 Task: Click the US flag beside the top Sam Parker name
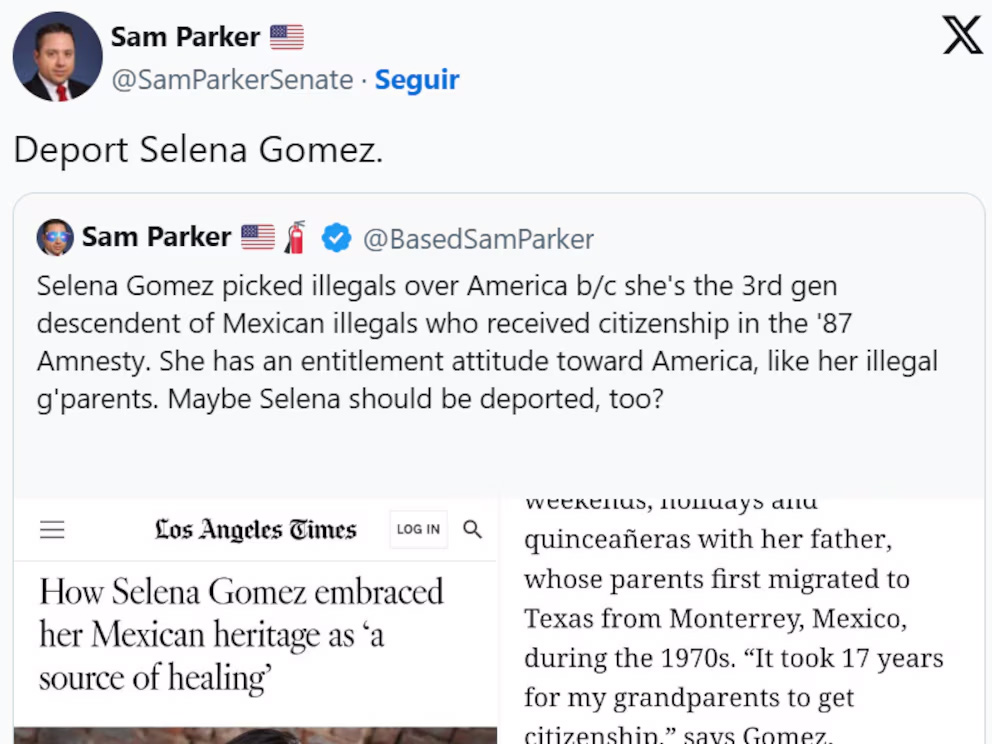pyautogui.click(x=287, y=38)
